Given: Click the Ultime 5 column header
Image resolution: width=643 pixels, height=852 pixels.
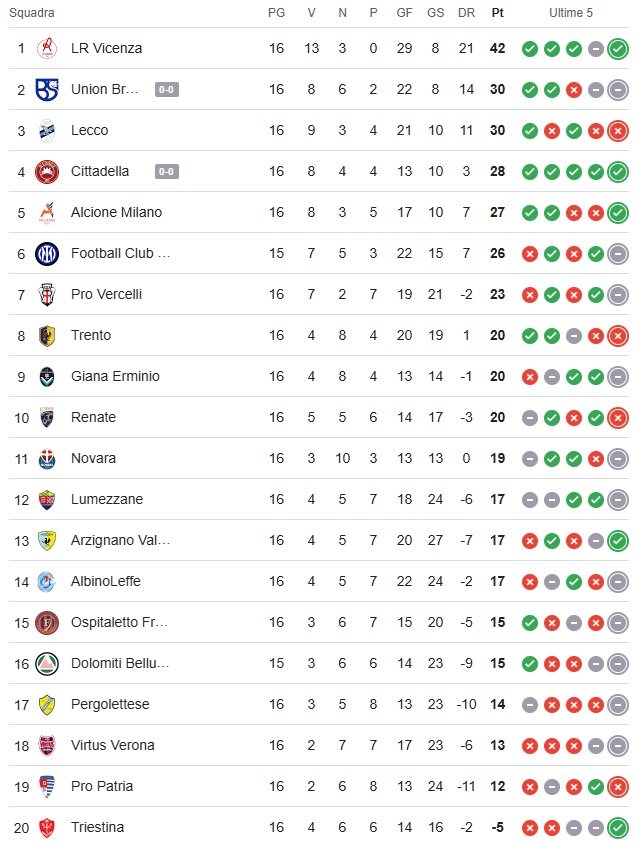Looking at the screenshot, I should (x=571, y=13).
